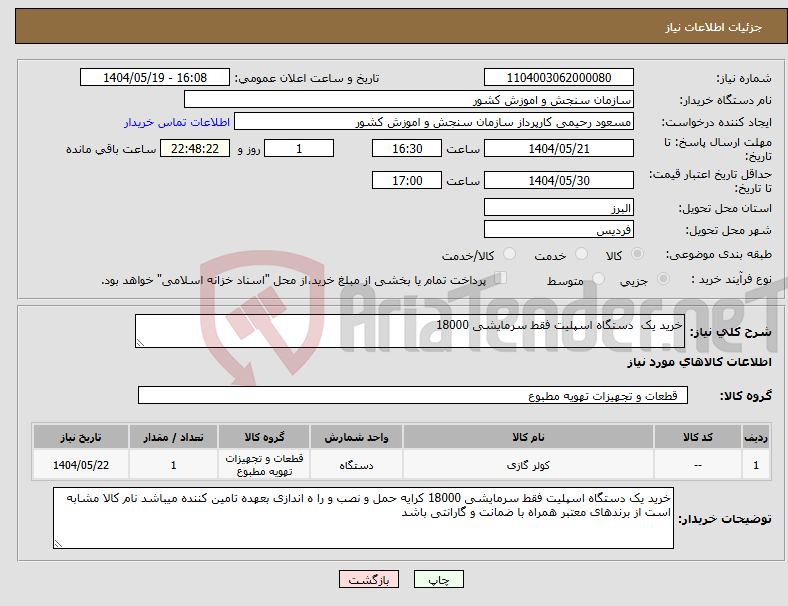Click the general need description text area
Screen dimensions: 788x606
pyautogui.click(x=410, y=331)
